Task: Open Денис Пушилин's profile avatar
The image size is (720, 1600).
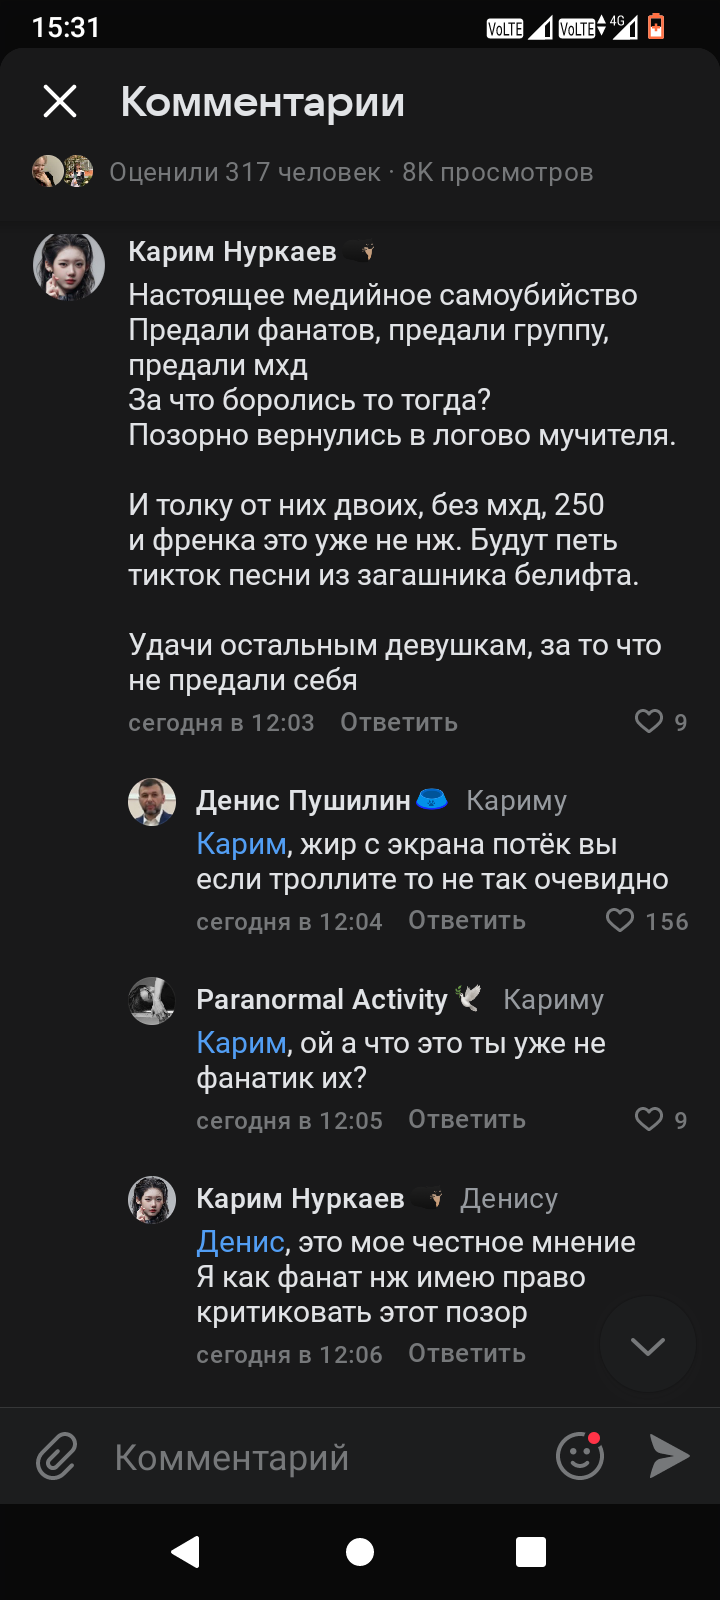Action: pos(152,802)
